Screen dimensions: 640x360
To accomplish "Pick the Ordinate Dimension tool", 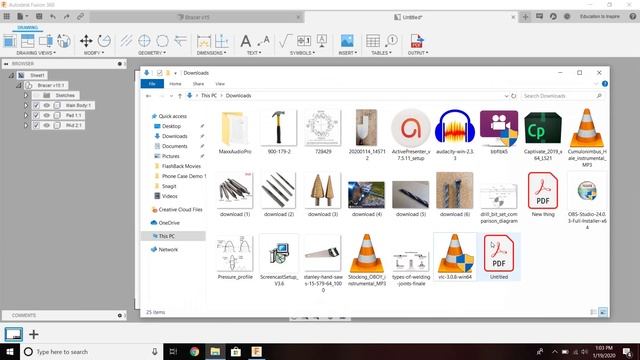I will tap(221, 41).
